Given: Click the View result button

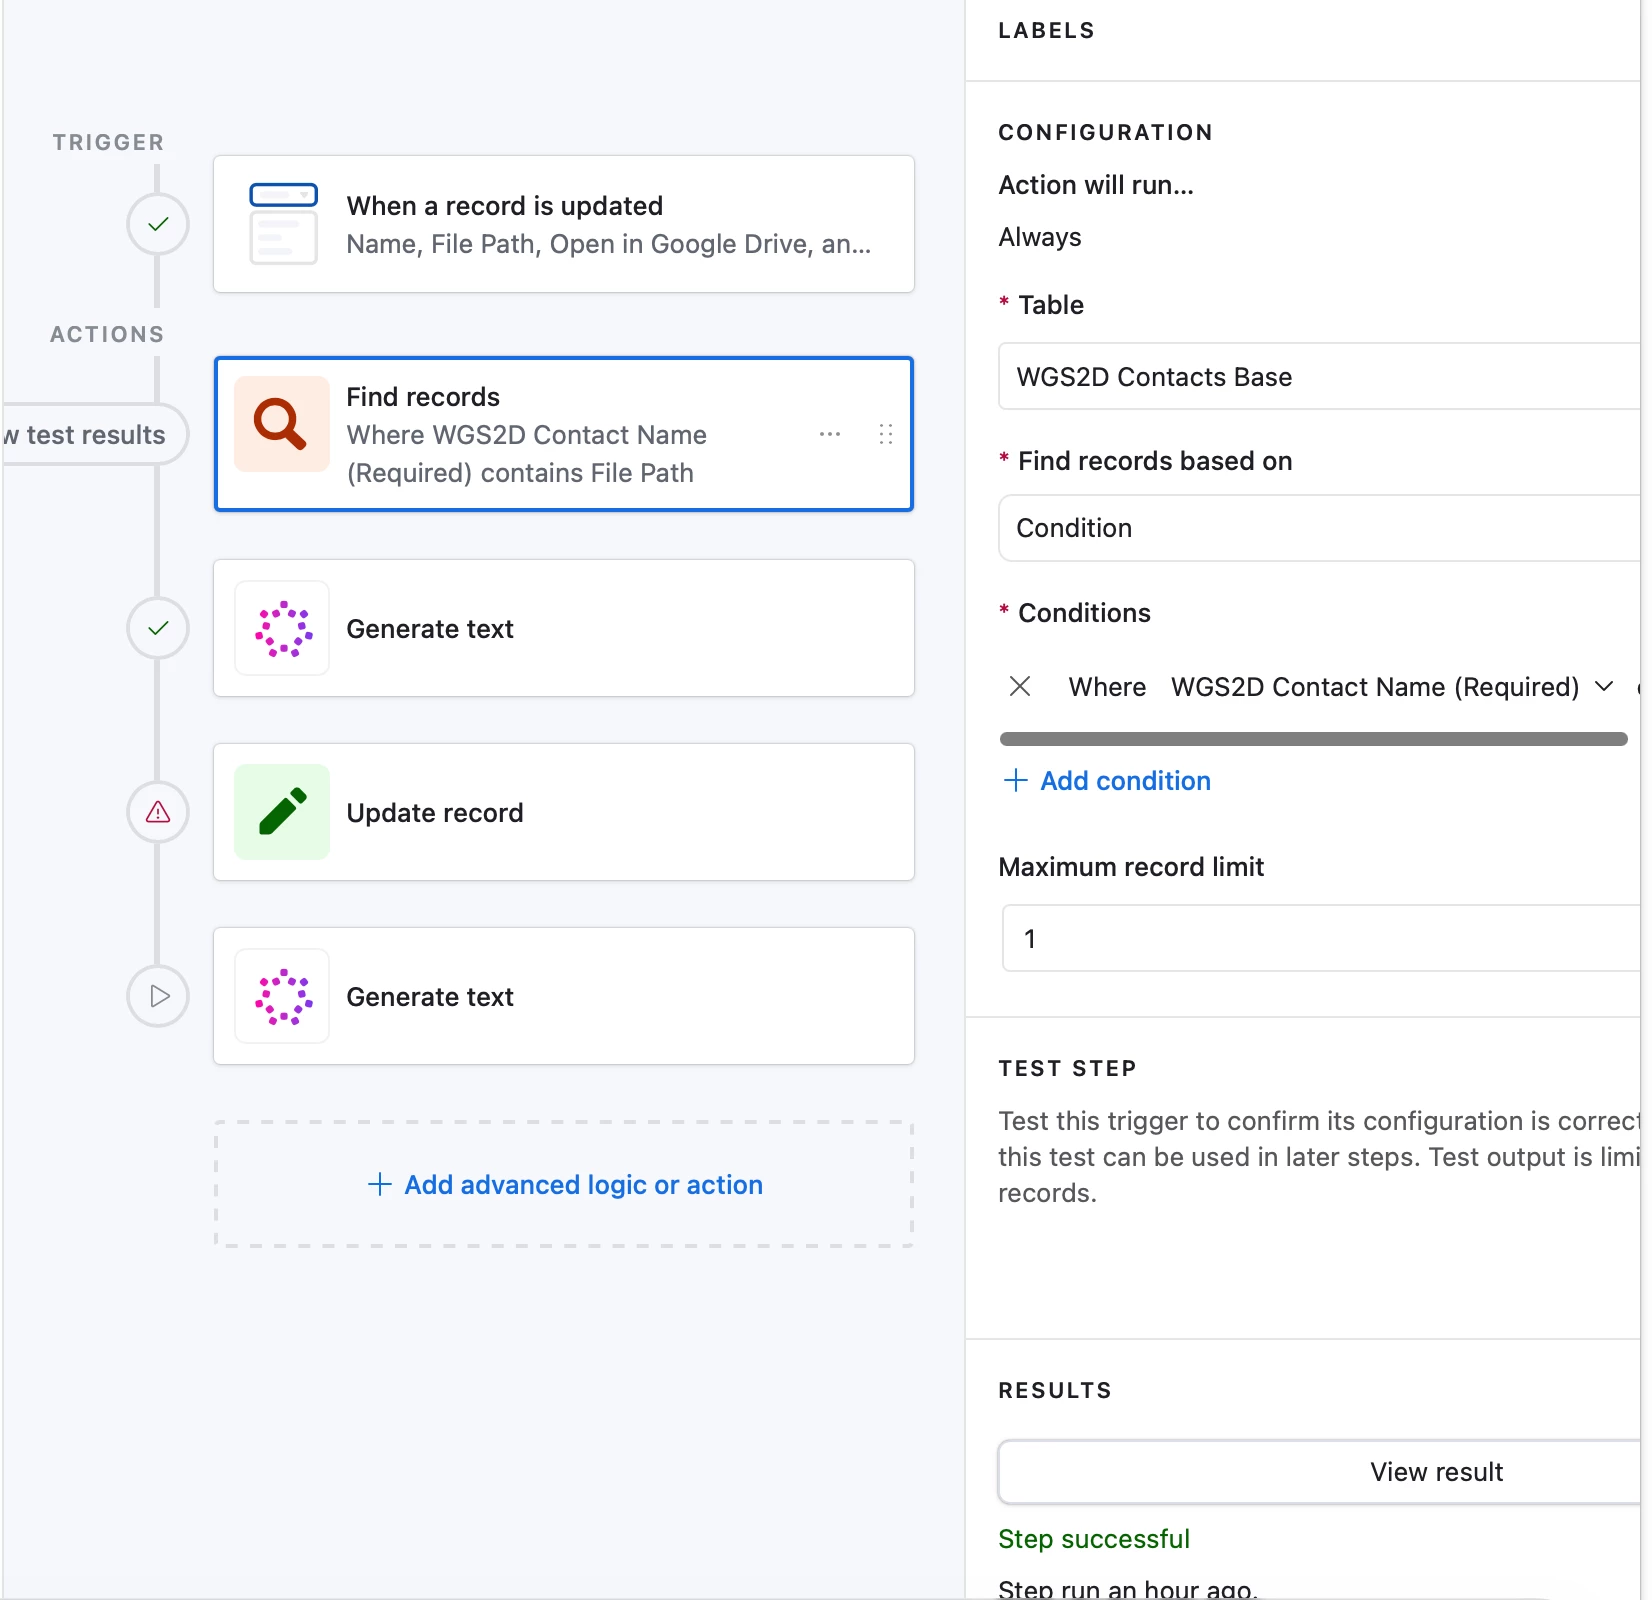Looking at the screenshot, I should point(1435,1472).
